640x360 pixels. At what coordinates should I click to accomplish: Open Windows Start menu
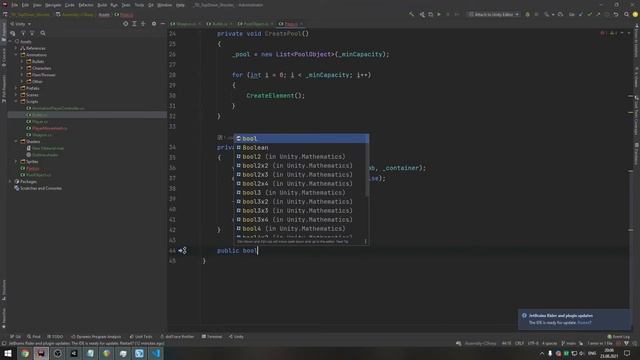point(8,353)
